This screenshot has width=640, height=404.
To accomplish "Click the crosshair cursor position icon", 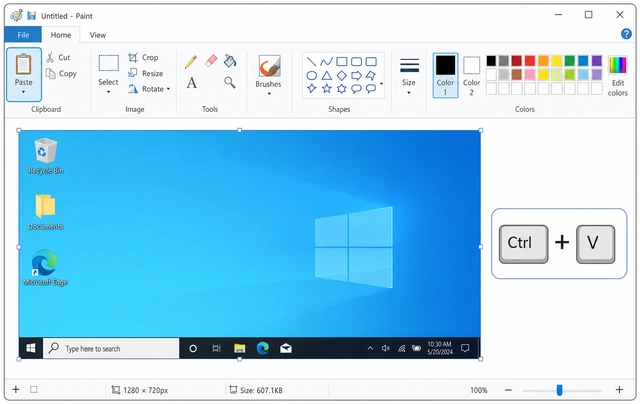I will (16, 390).
